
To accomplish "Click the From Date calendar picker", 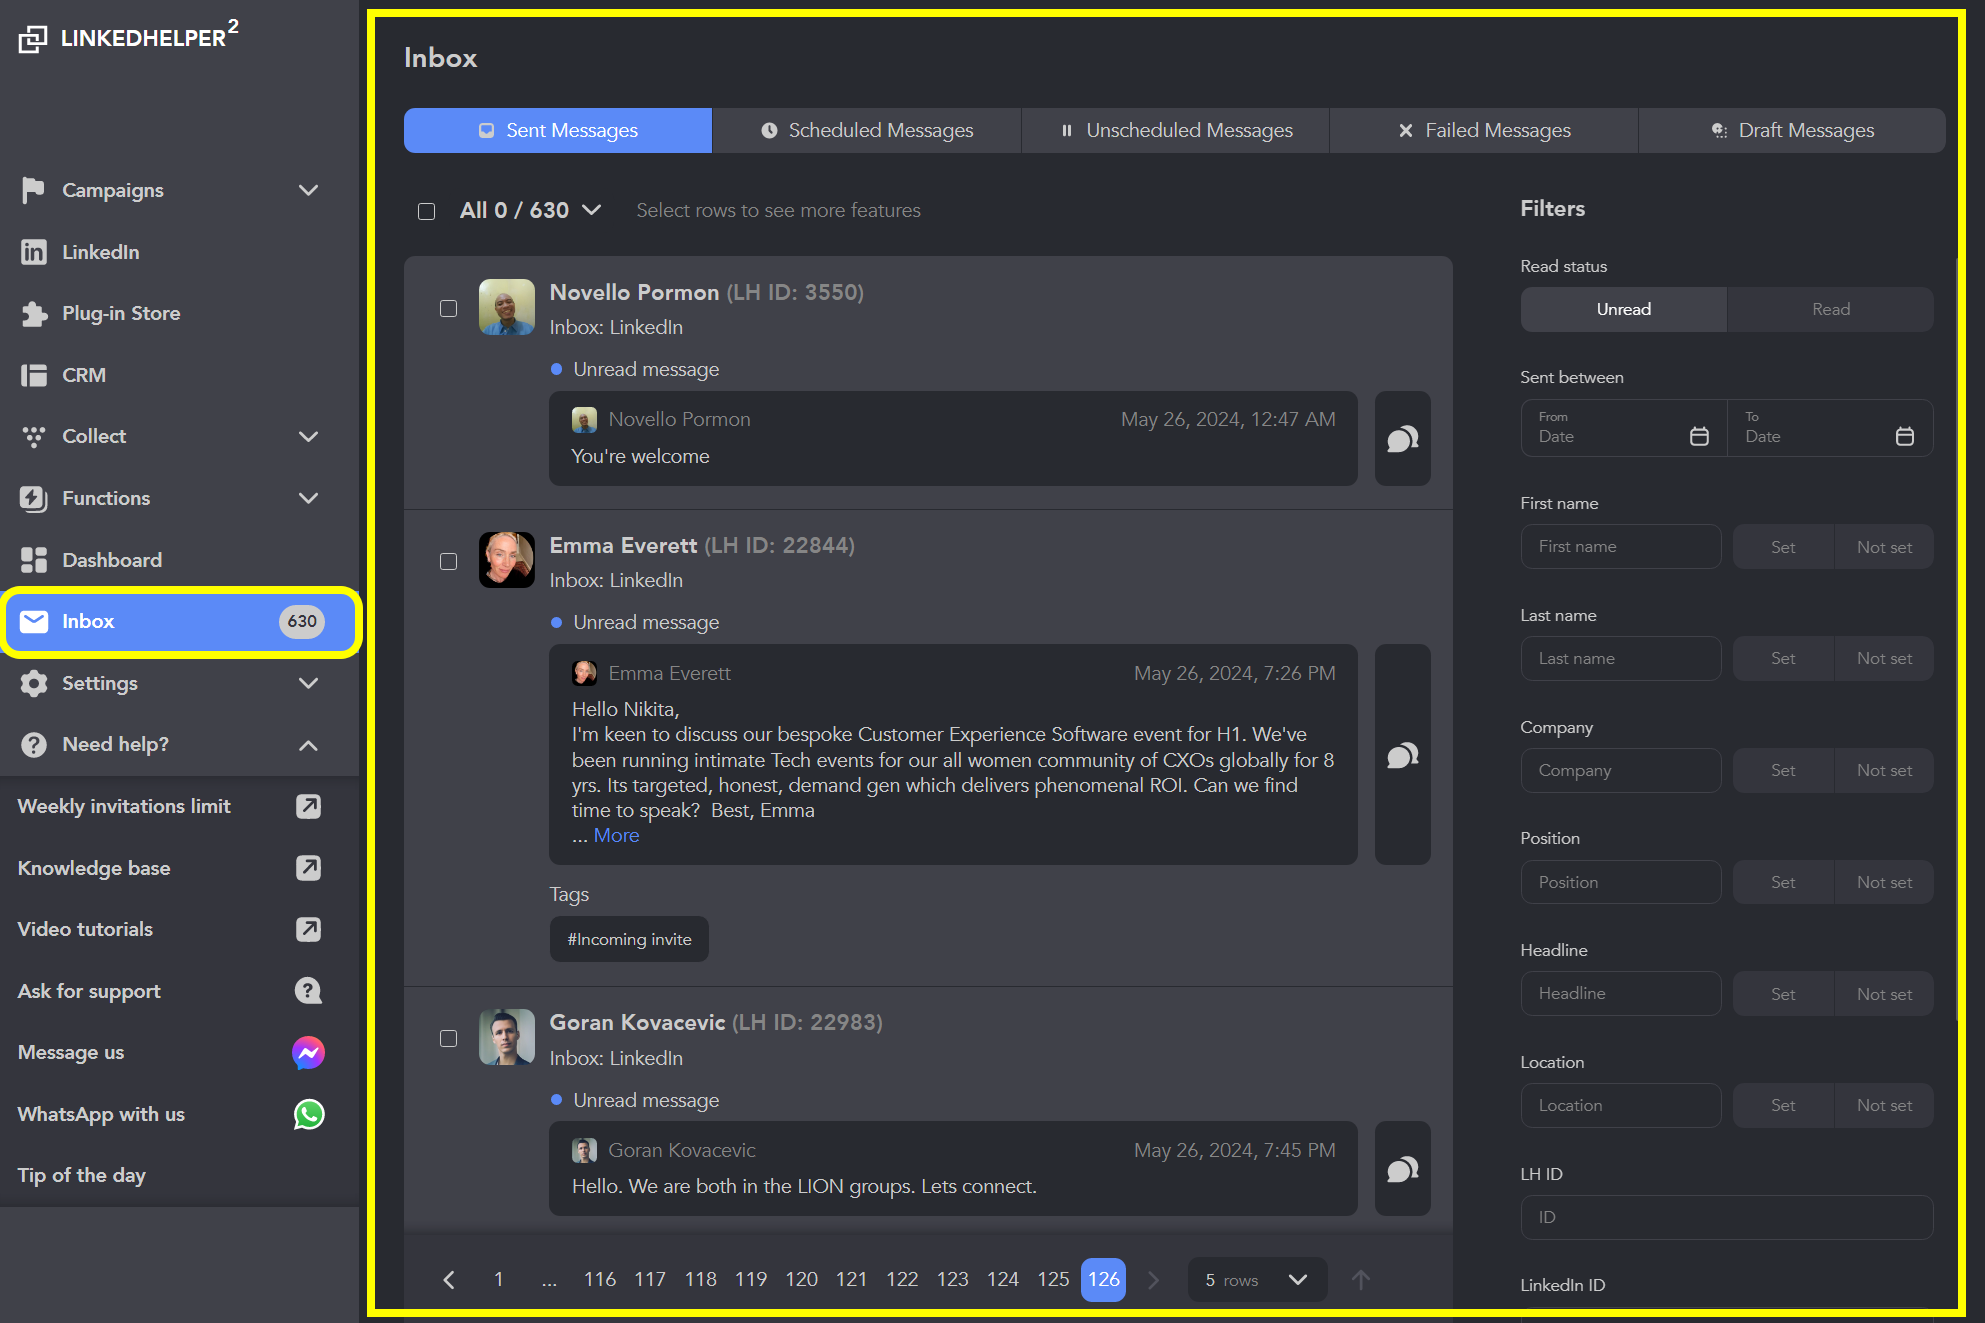I will coord(1700,436).
